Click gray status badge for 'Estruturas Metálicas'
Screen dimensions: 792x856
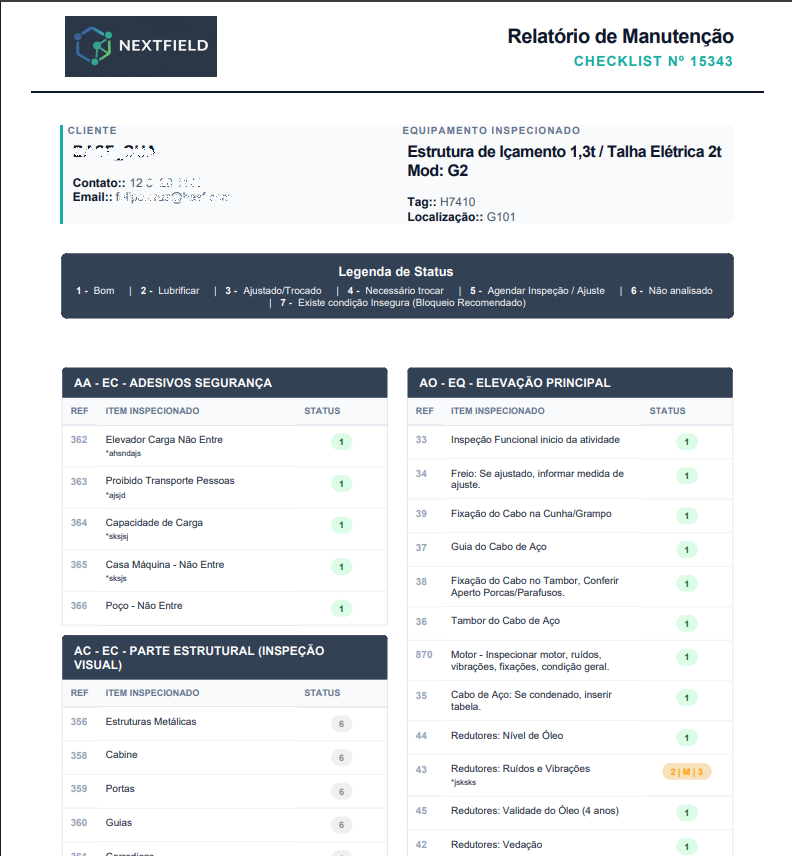(342, 724)
